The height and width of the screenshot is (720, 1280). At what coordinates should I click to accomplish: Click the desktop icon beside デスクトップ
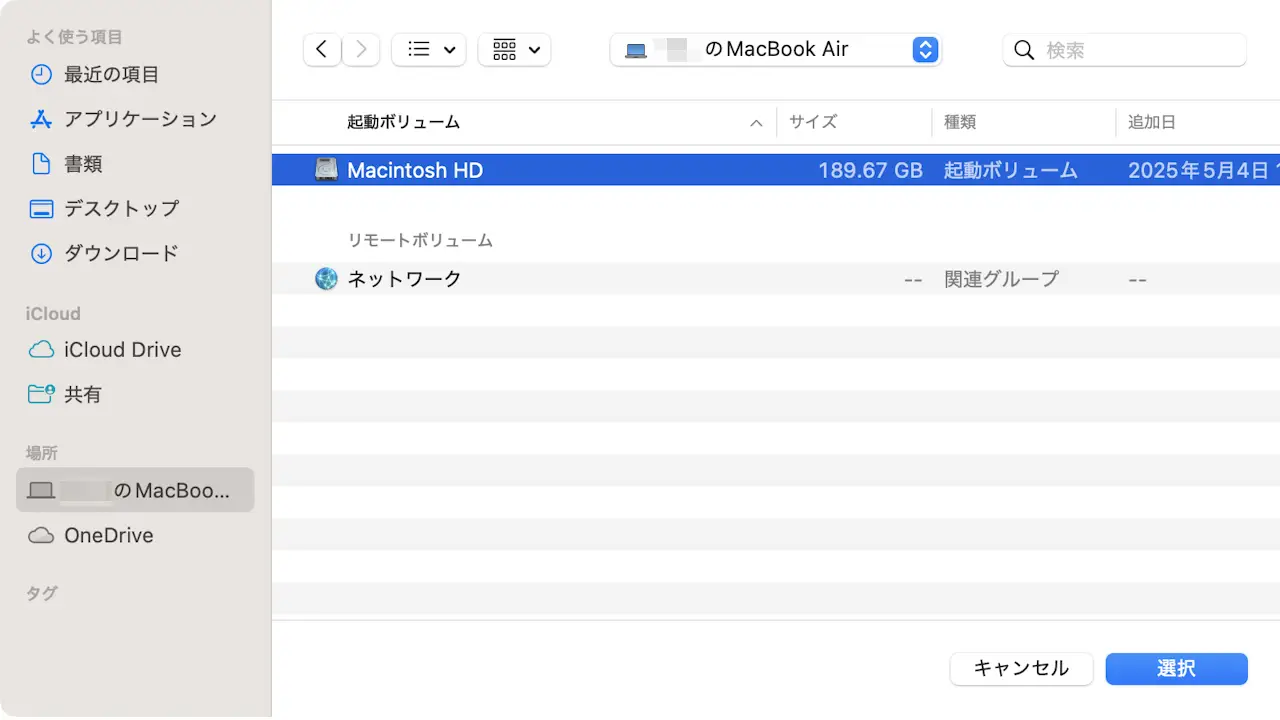41,209
